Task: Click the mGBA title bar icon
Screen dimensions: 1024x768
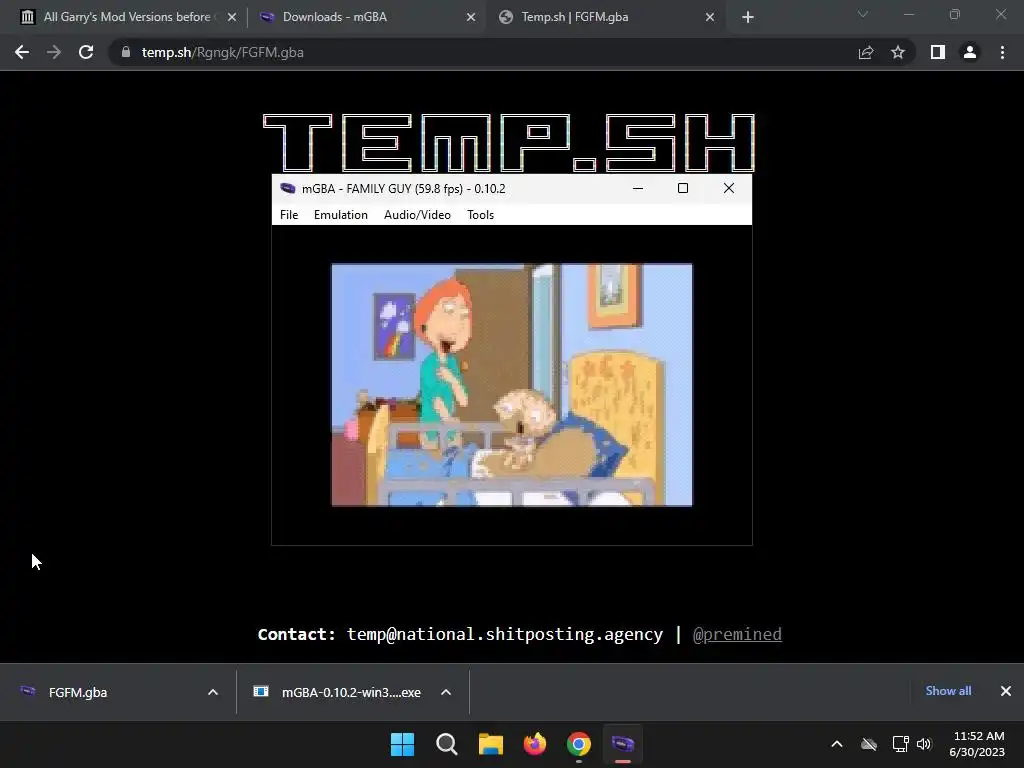Action: point(287,189)
